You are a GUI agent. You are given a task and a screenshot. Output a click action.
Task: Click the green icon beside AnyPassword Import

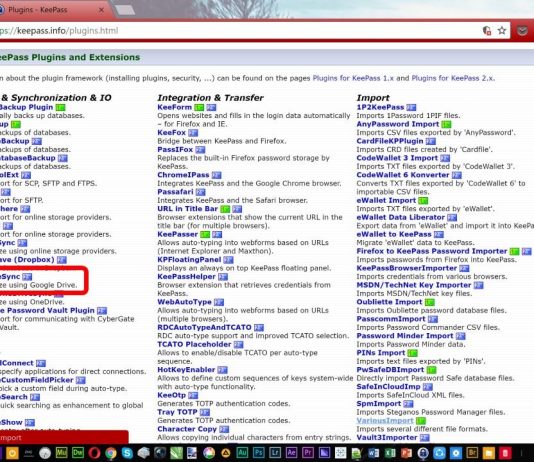tap(446, 125)
